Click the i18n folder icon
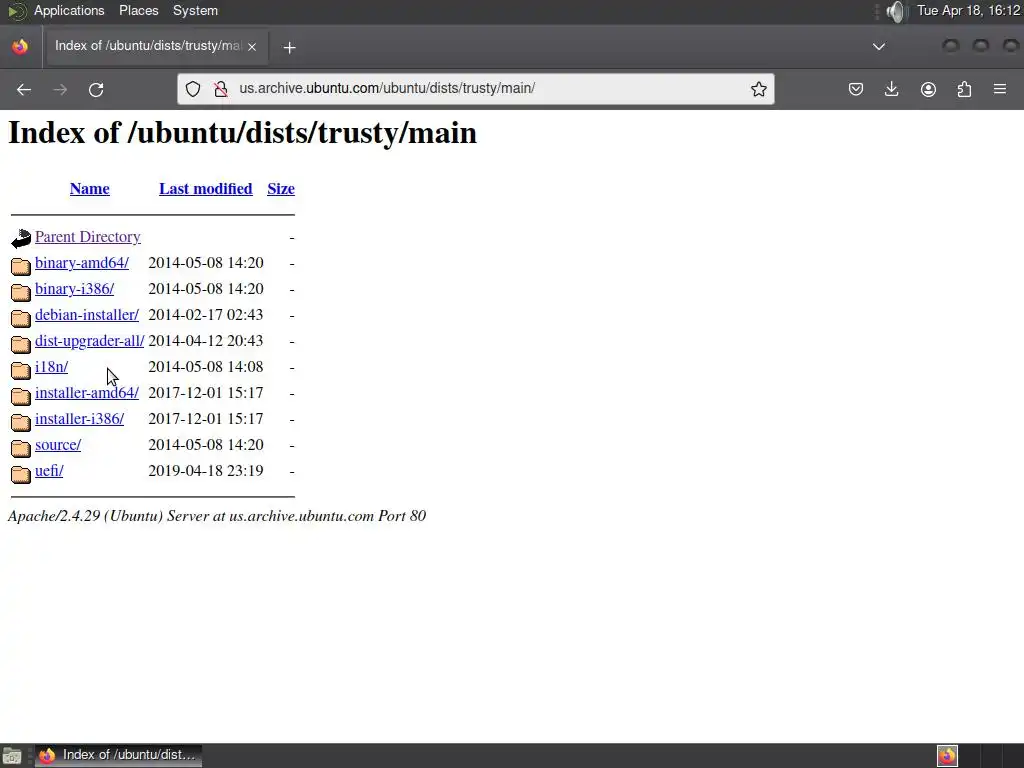Screen dimensions: 1024x768 point(21,370)
